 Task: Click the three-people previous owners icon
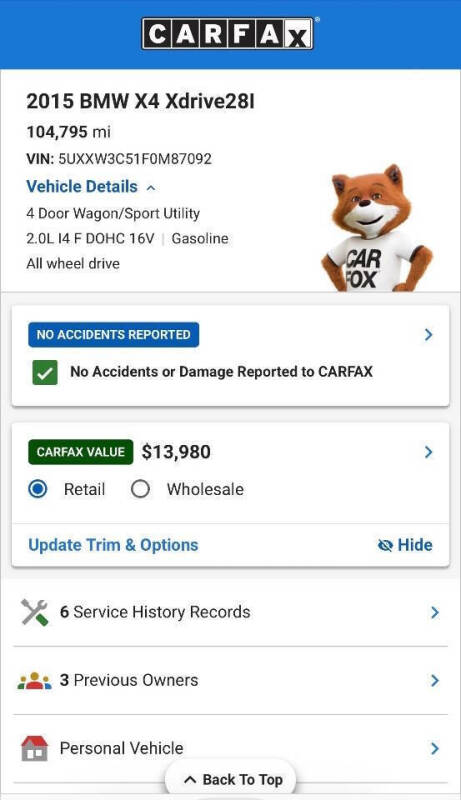pyautogui.click(x=35, y=681)
